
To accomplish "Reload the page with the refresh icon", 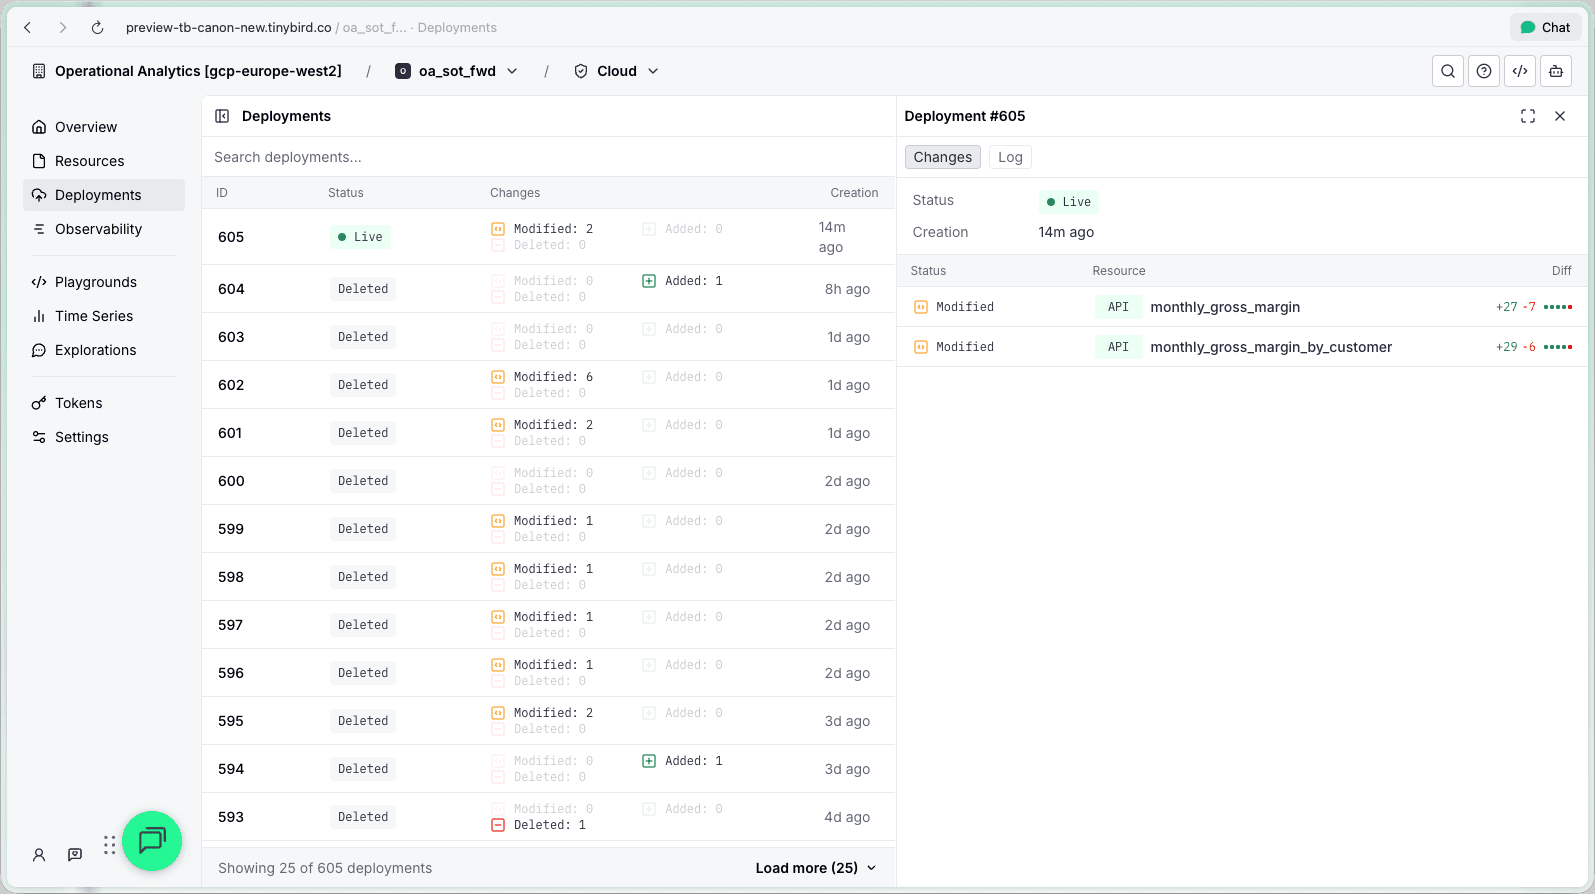I will click(97, 28).
